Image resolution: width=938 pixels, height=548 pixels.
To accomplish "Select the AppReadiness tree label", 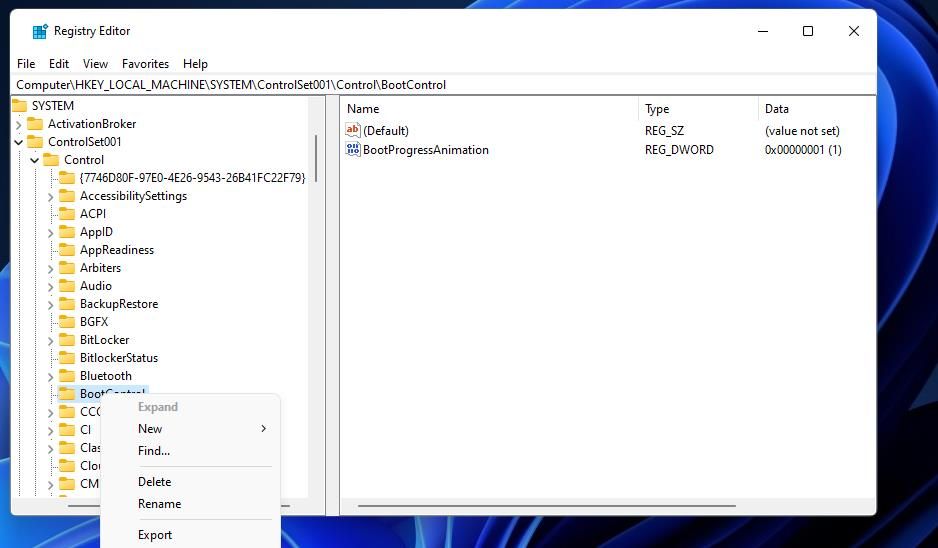I will click(117, 250).
